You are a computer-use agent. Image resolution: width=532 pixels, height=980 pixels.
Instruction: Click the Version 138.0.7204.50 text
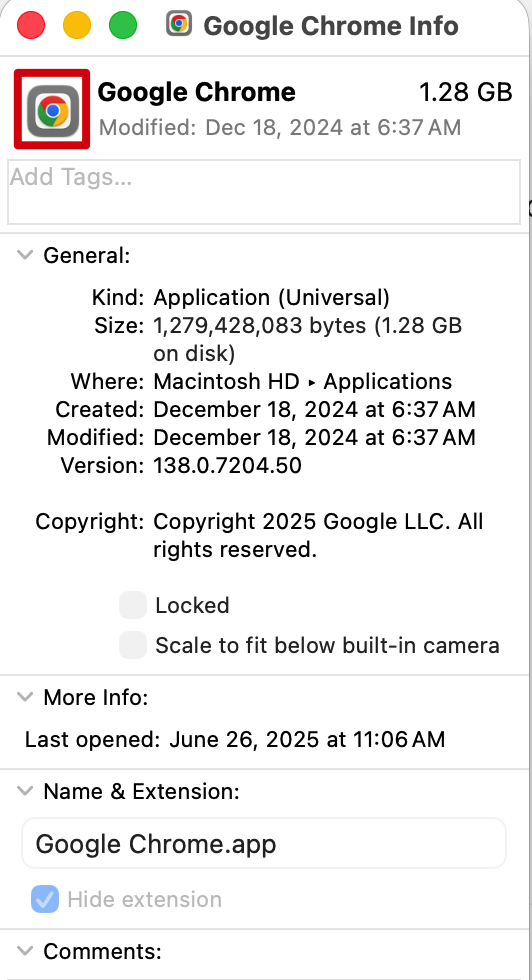coord(228,465)
